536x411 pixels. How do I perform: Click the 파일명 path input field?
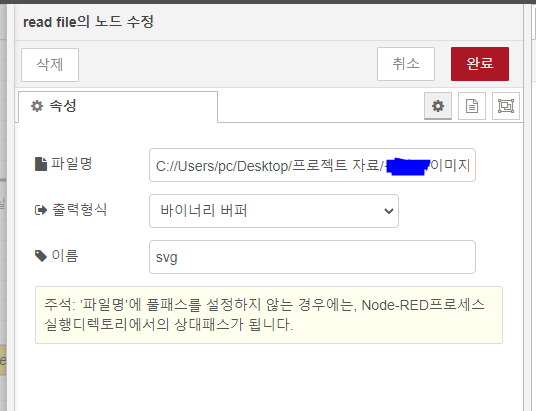(312, 165)
